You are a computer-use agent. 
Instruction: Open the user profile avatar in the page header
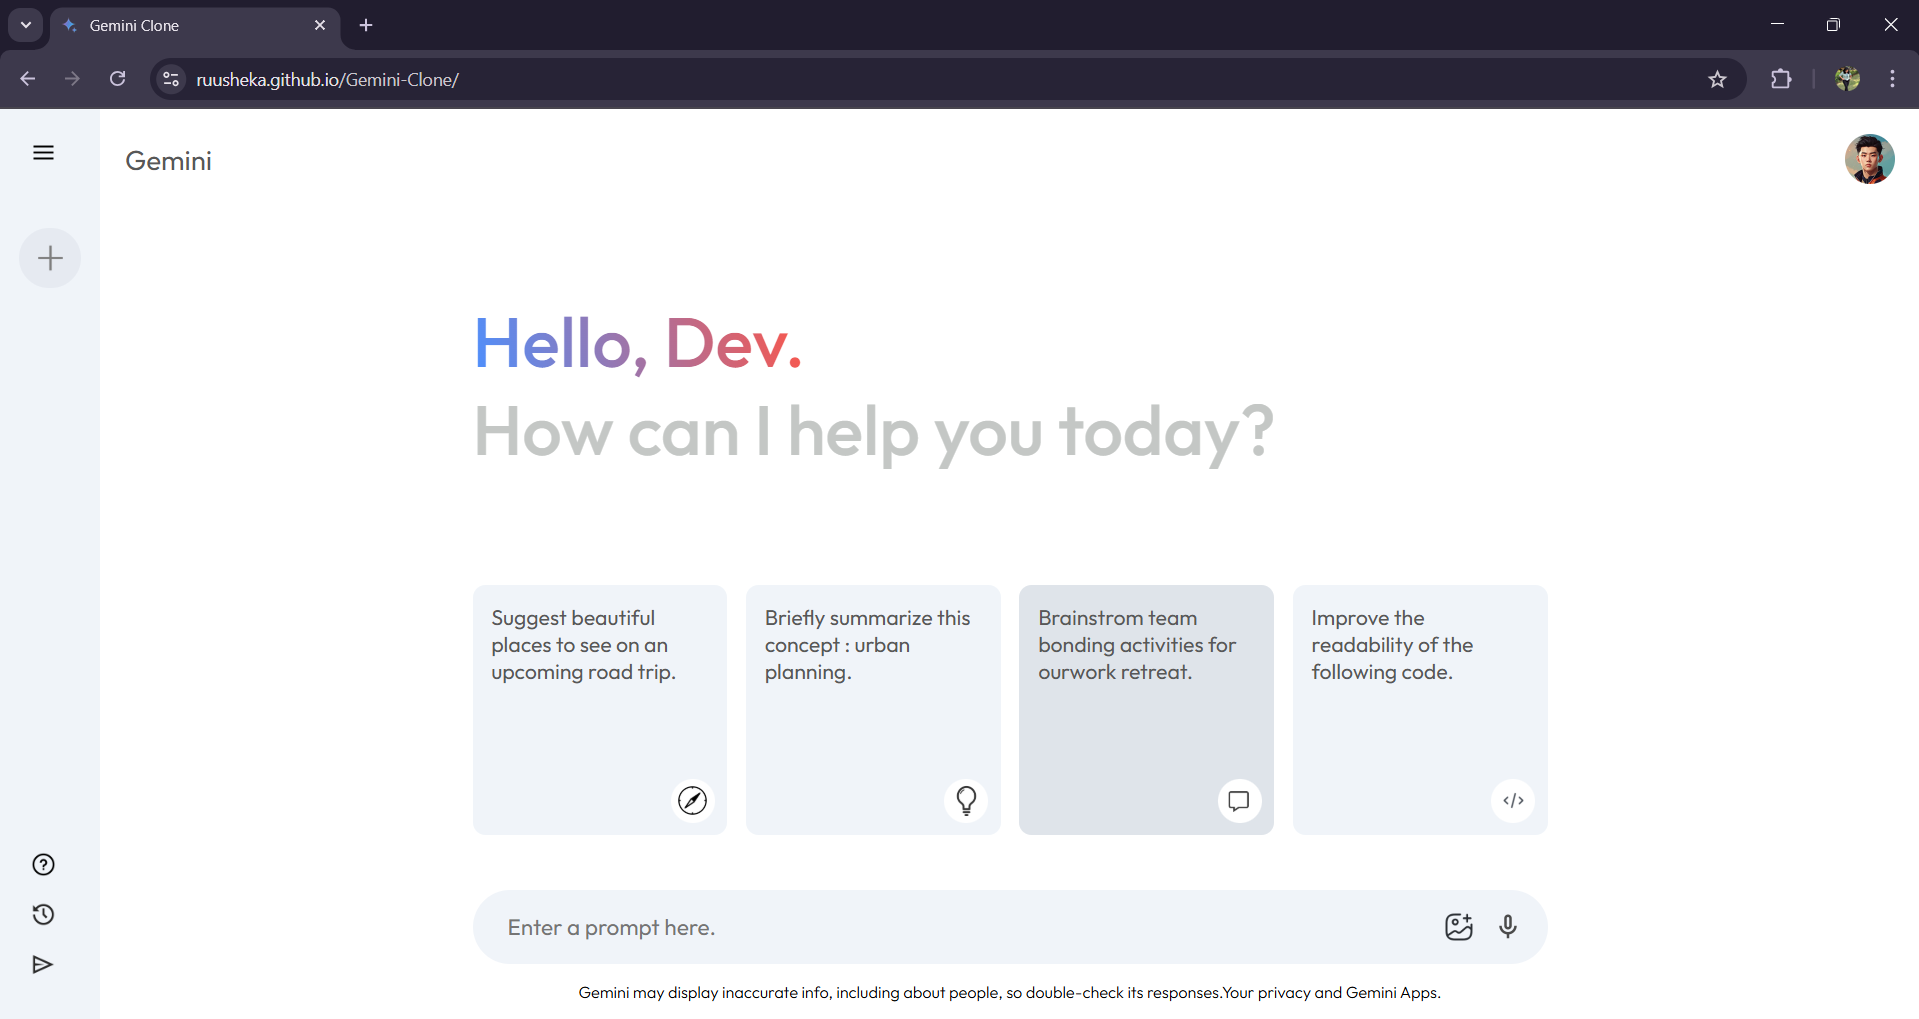[x=1869, y=159]
